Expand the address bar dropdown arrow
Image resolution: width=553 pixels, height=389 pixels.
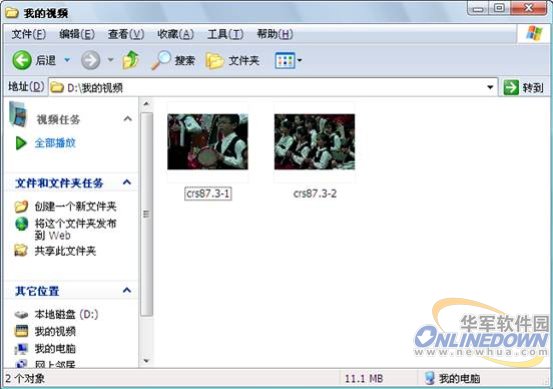coord(490,87)
